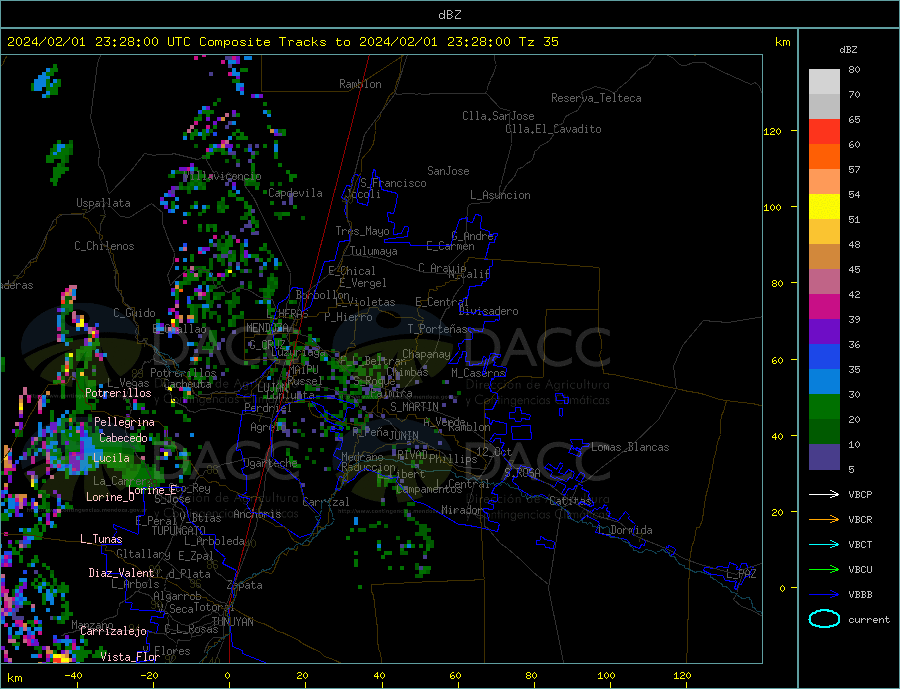Click the 'dBZ' title at the top
Screen dimensions: 900x689
point(449,15)
